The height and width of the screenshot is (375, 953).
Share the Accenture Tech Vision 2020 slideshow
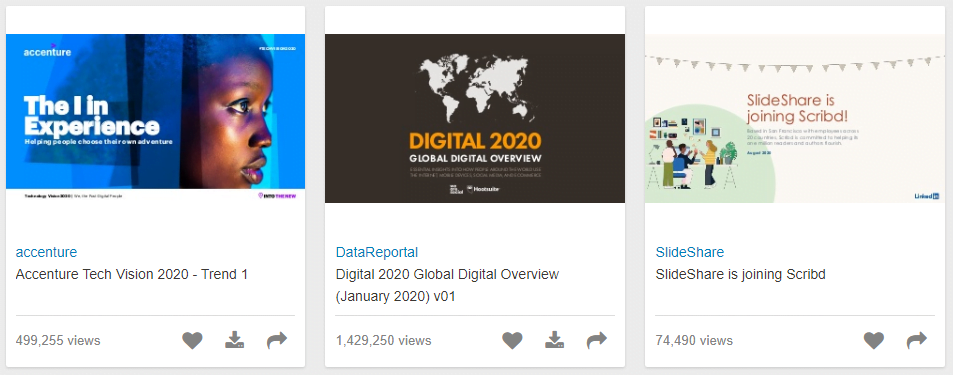pyautogui.click(x=277, y=340)
